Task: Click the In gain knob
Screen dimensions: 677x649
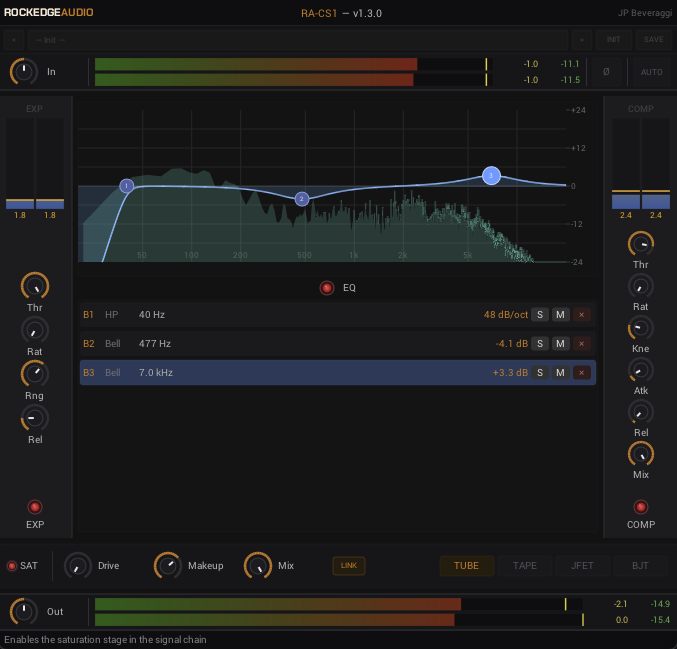Action: [x=24, y=71]
